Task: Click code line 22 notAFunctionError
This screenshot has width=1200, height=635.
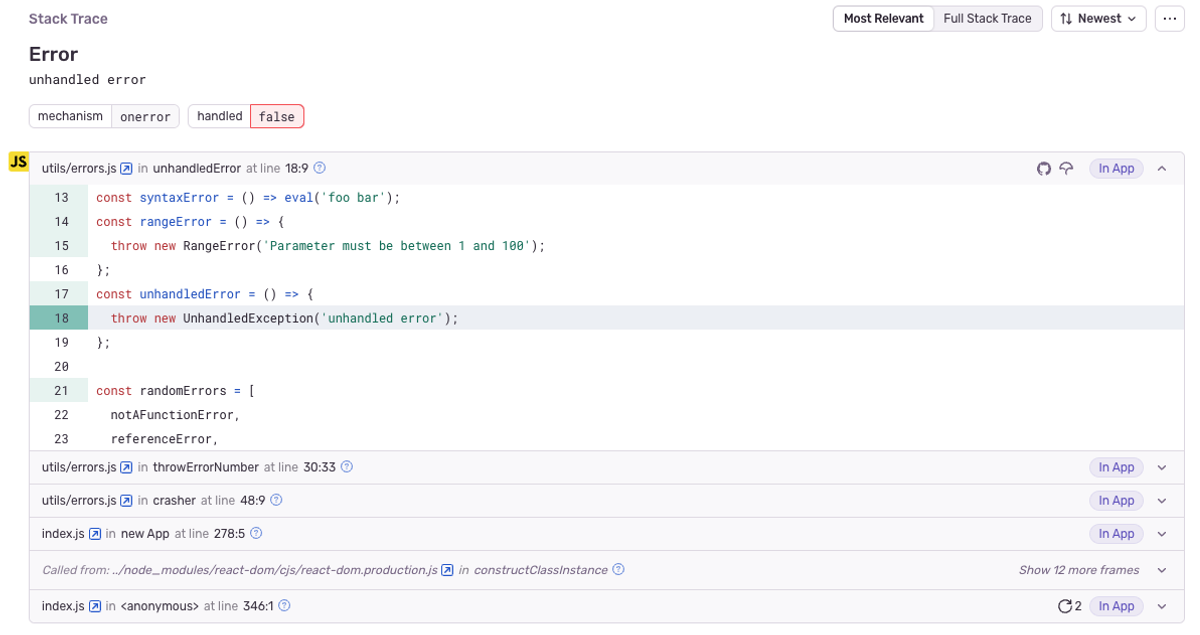Action: click(607, 415)
